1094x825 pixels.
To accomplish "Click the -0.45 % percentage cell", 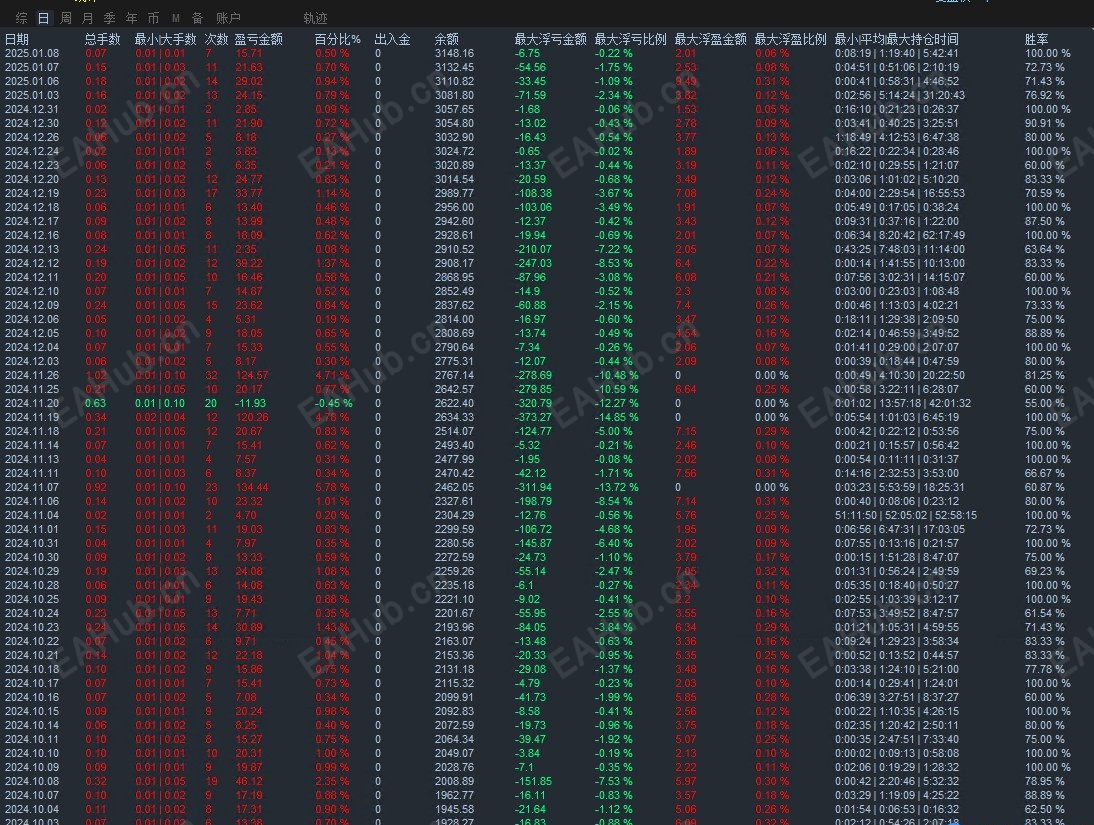I will tap(334, 403).
